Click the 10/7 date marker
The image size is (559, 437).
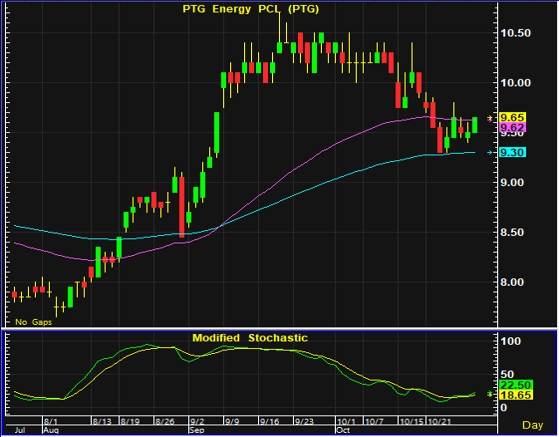click(374, 422)
